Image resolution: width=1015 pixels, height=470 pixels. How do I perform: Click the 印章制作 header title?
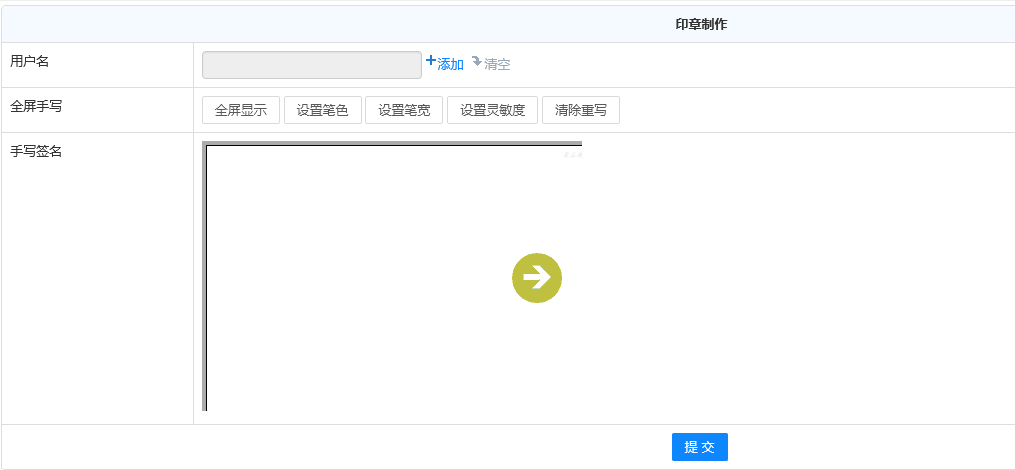pos(701,24)
